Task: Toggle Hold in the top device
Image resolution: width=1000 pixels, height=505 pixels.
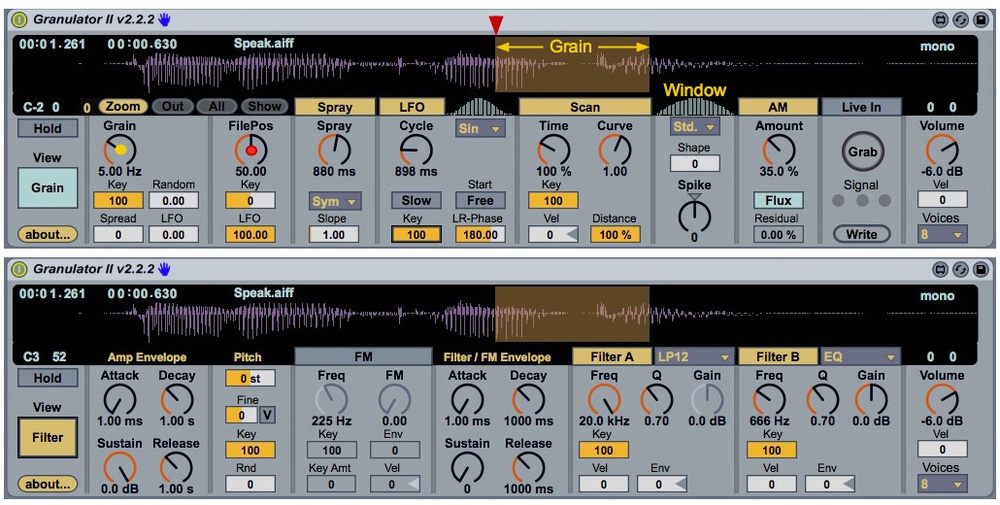Action: (47, 128)
